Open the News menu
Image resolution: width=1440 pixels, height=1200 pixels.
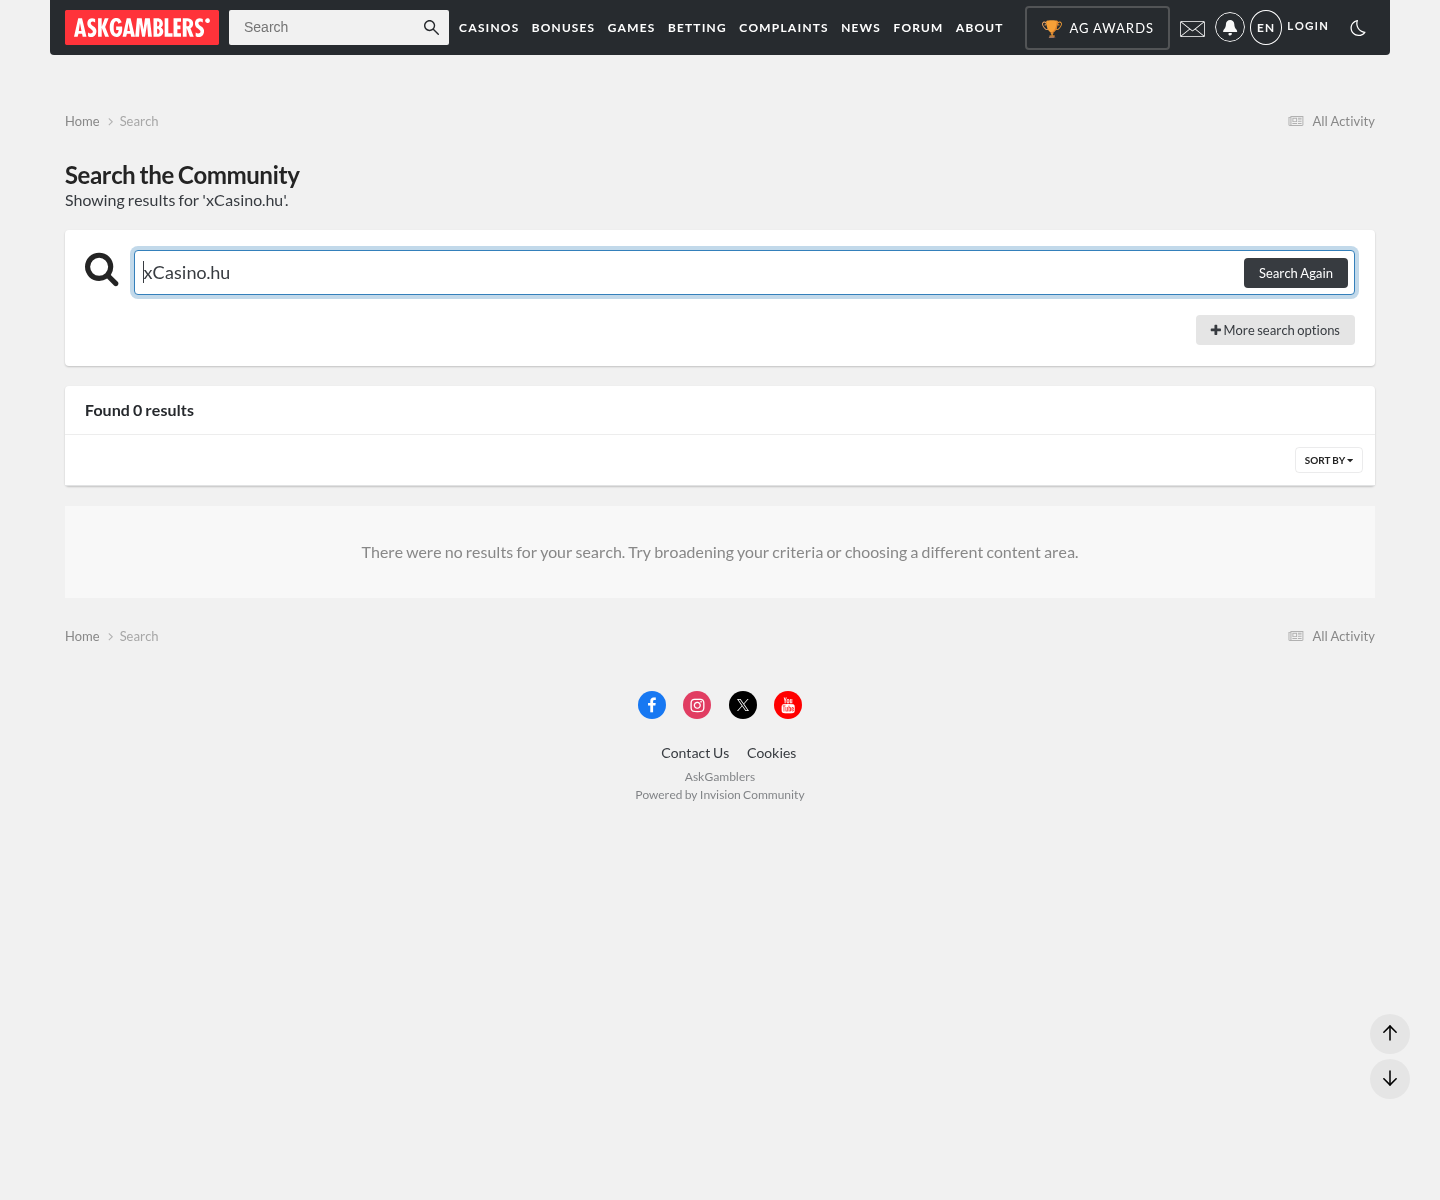pyautogui.click(x=861, y=28)
